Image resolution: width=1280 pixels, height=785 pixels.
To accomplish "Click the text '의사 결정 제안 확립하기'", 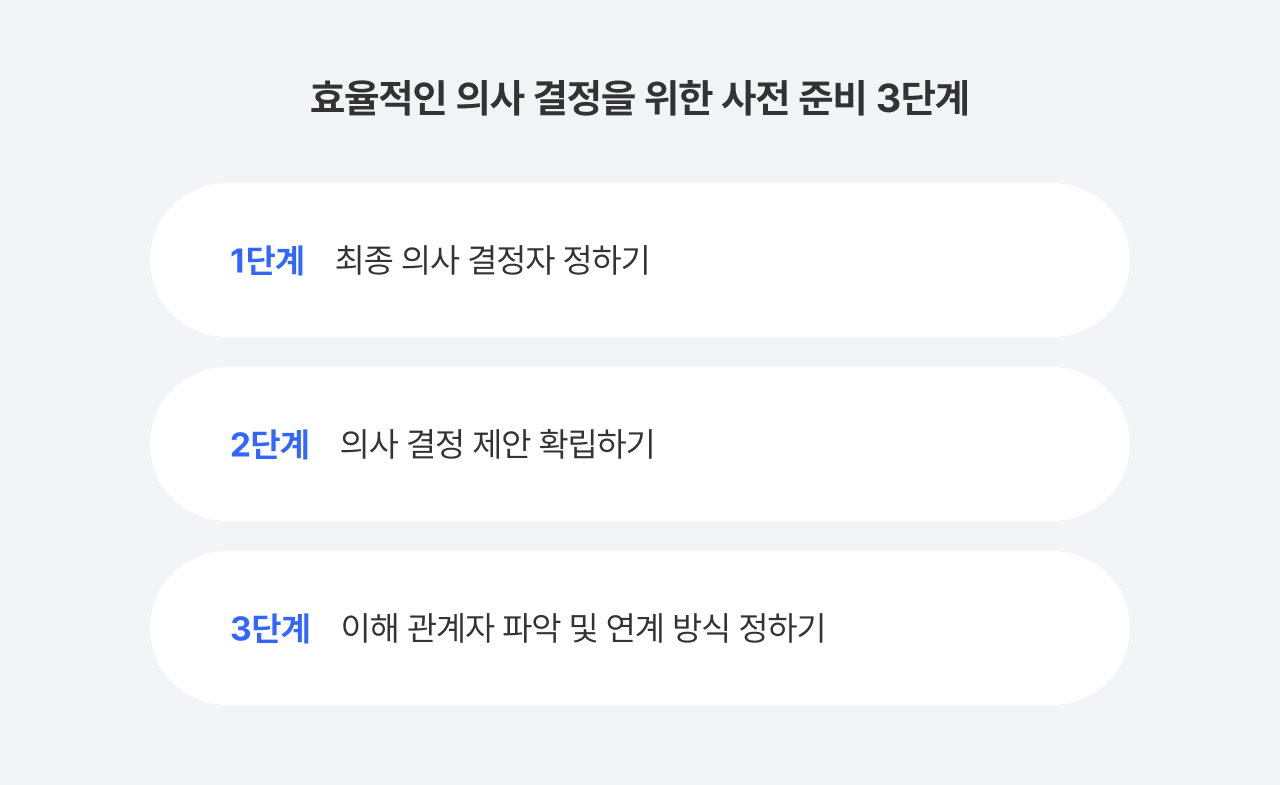I will [x=497, y=444].
